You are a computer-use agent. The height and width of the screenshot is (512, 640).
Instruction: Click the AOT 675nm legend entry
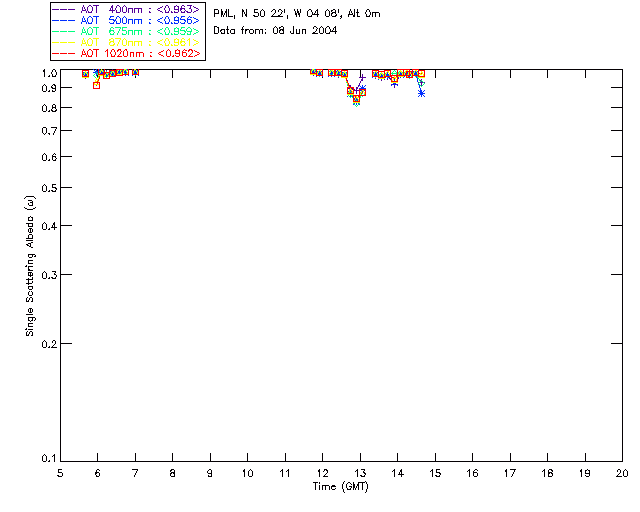126,31
